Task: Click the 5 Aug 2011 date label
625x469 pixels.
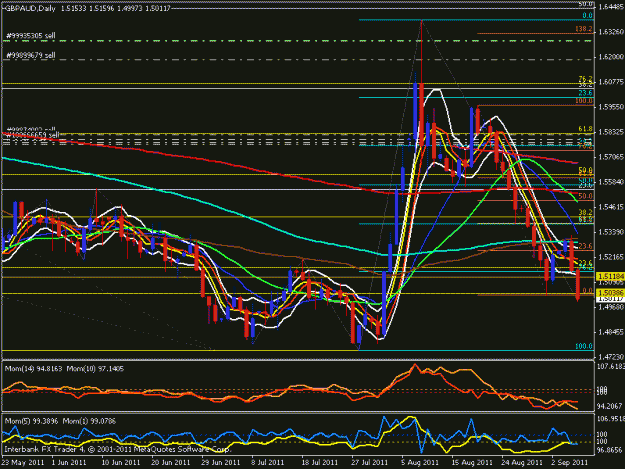Action: [420, 463]
